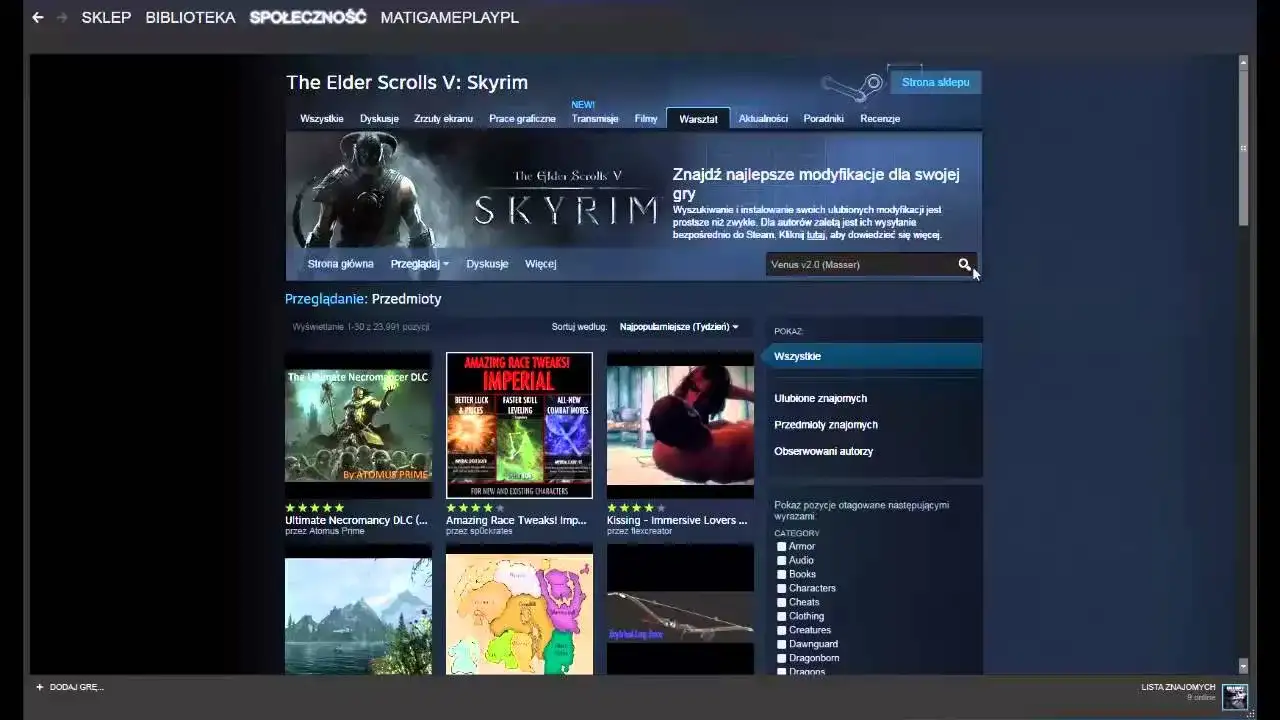The image size is (1280, 720).
Task: Click the magnifying glass search icon
Action: (964, 265)
